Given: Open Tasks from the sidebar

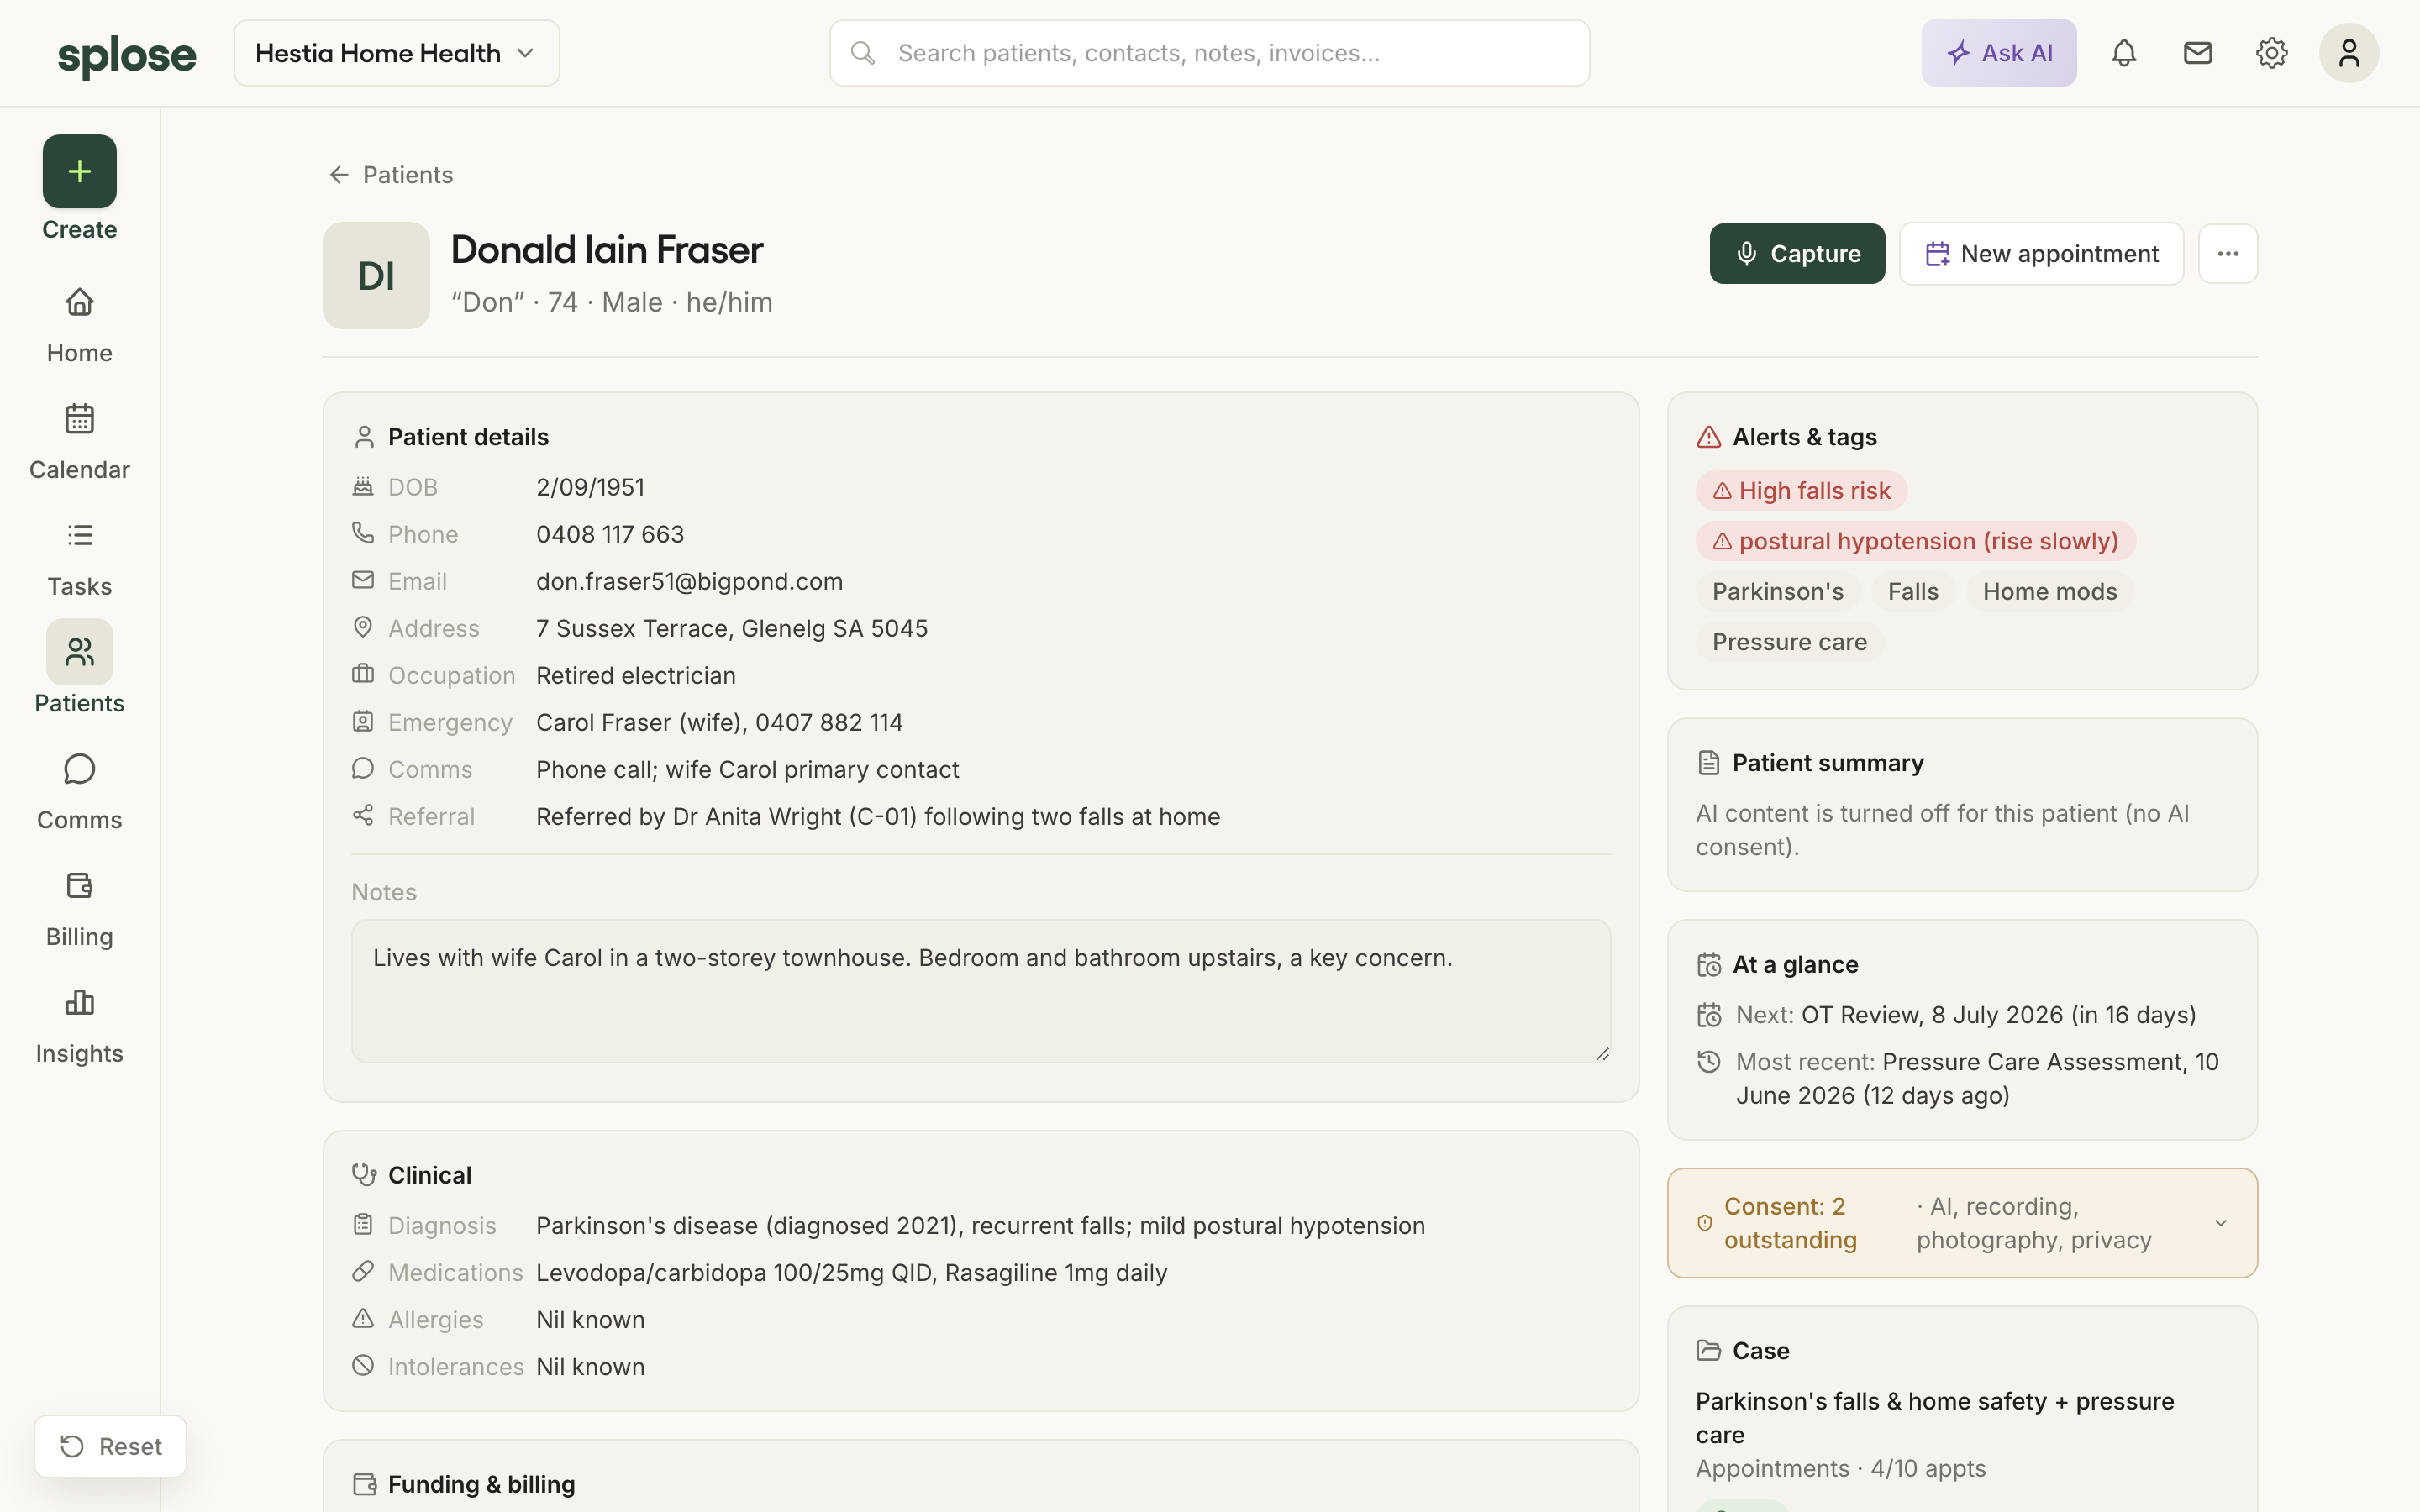Looking at the screenshot, I should [80, 558].
